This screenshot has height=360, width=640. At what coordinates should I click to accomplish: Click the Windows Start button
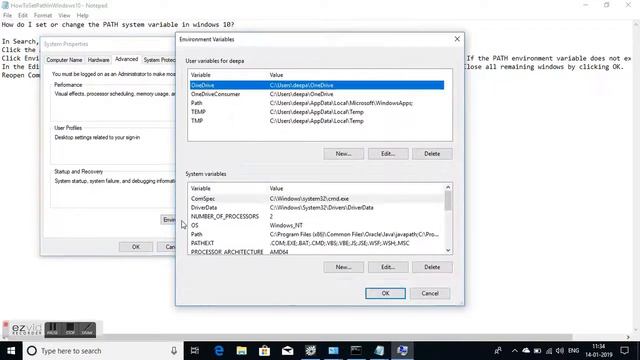coord(11,351)
